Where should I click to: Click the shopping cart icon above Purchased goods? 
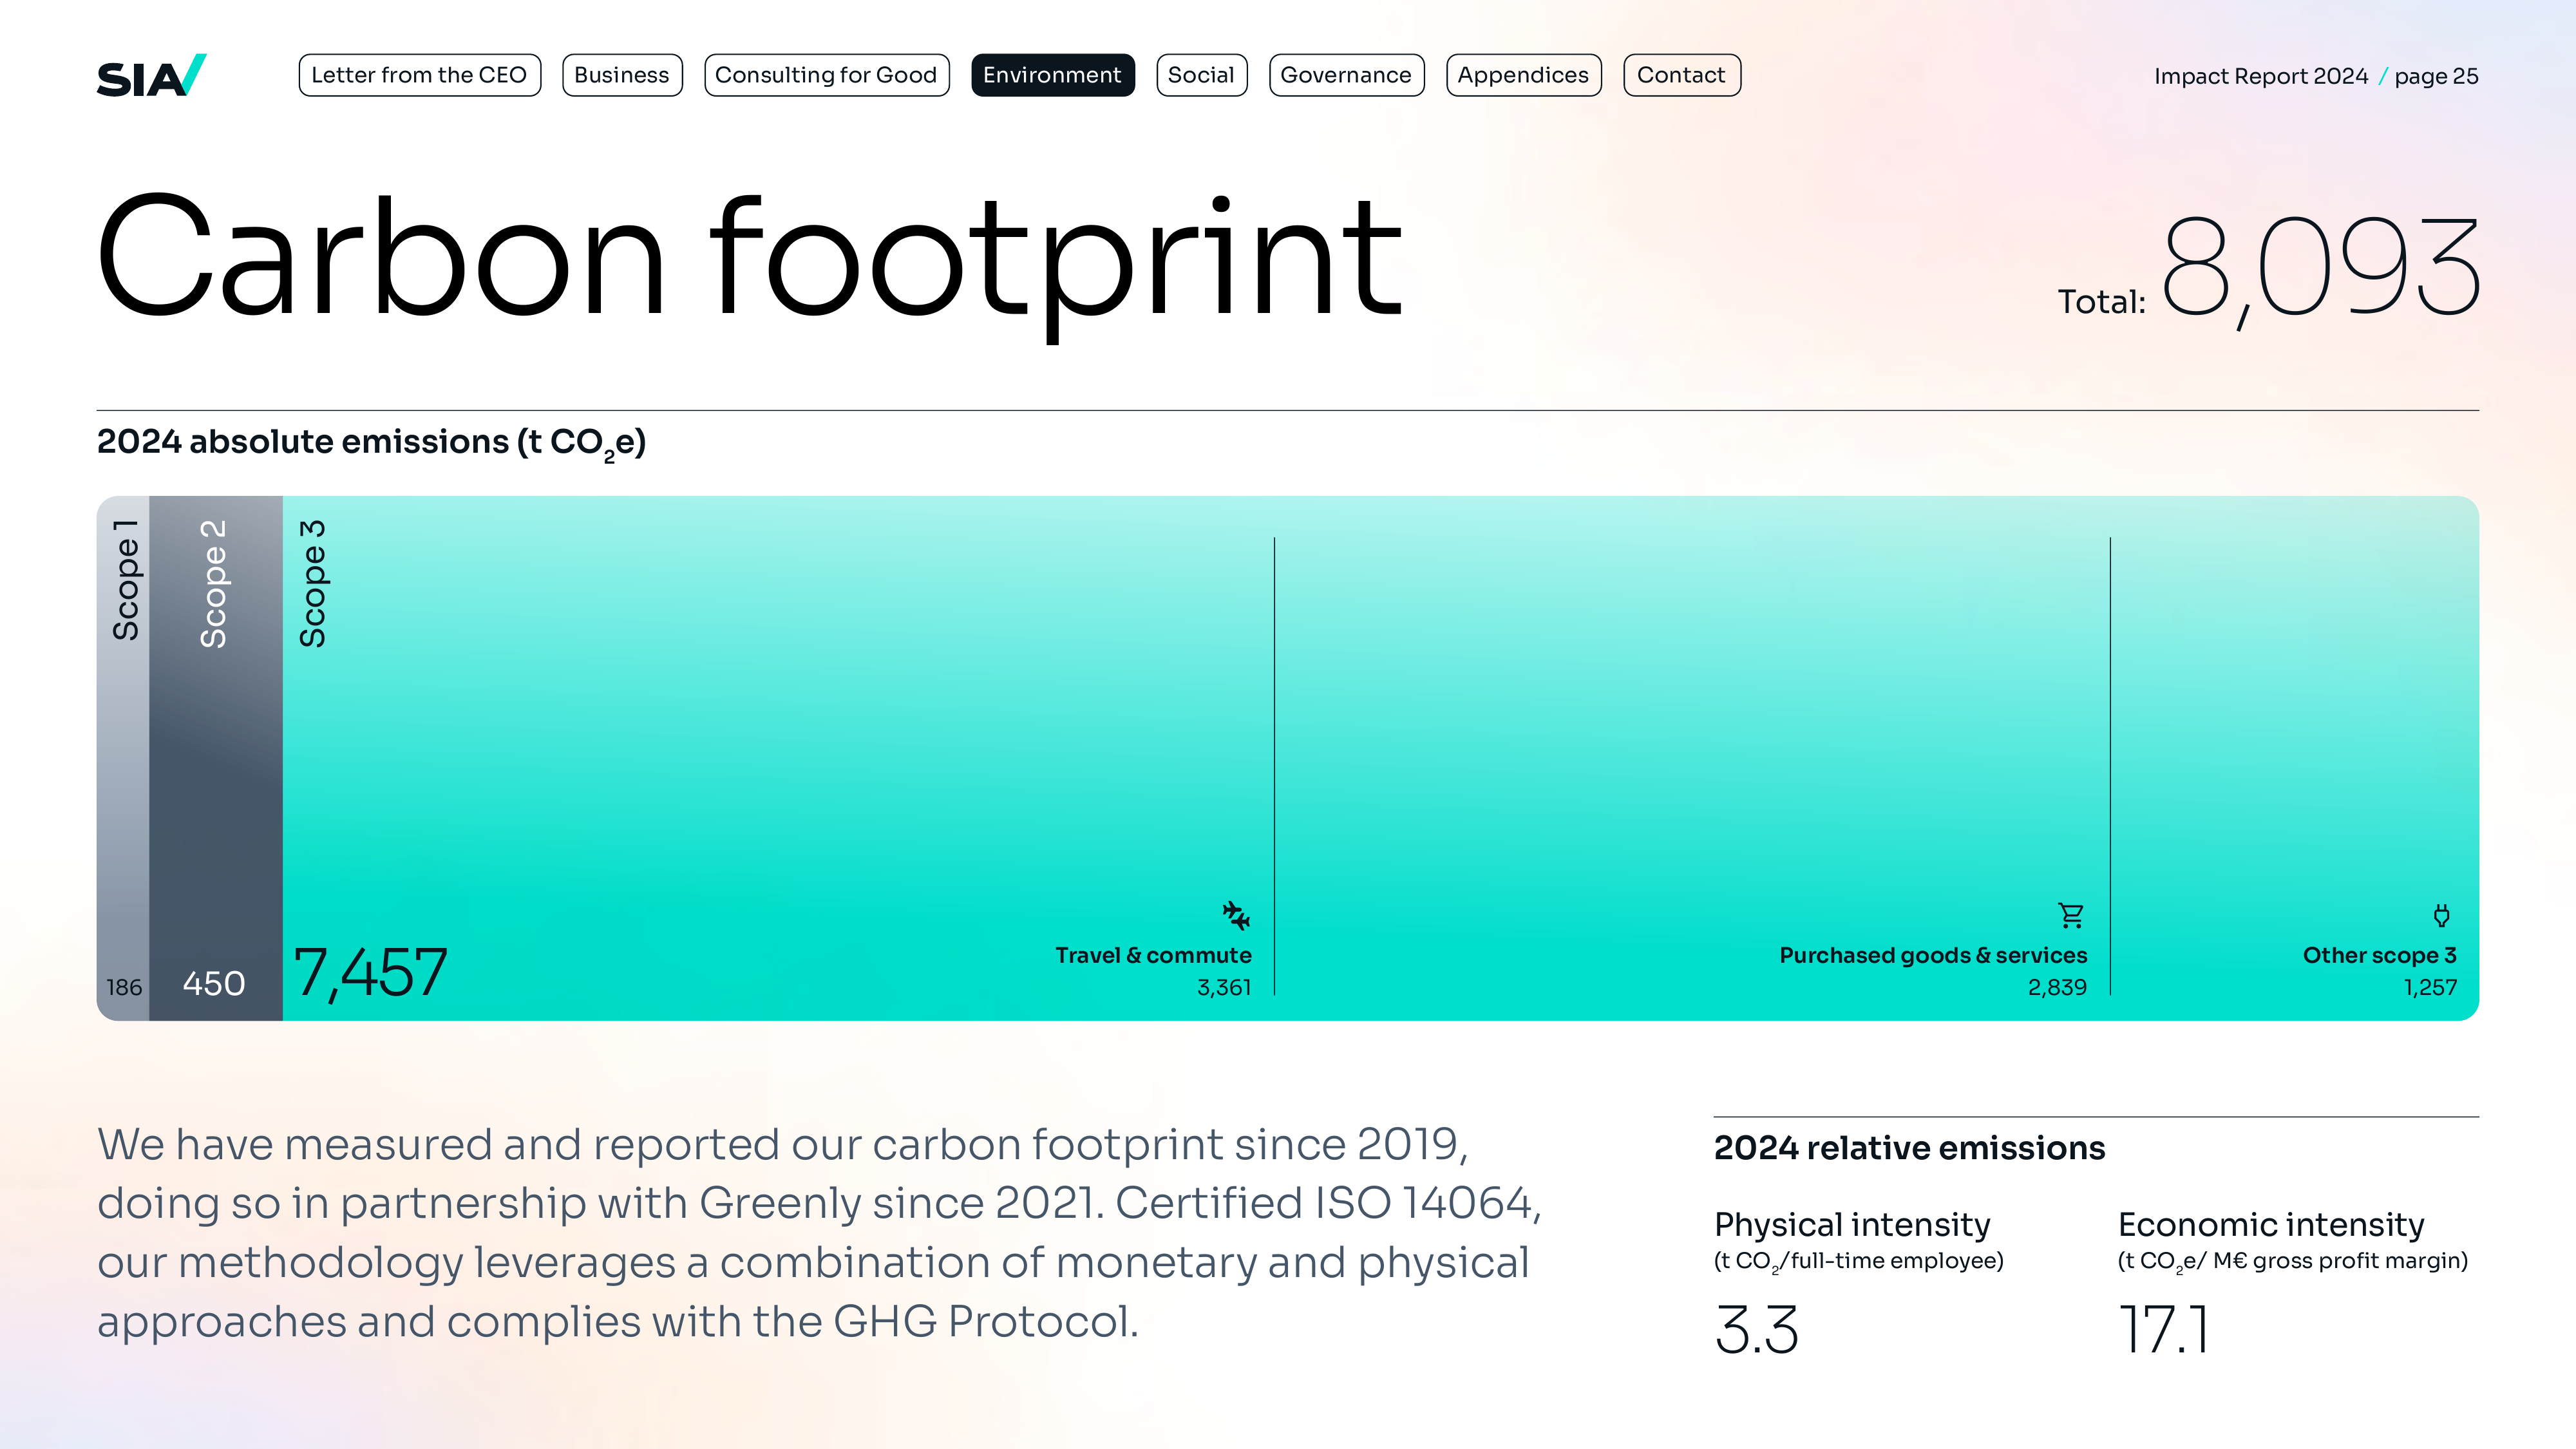(2071, 915)
